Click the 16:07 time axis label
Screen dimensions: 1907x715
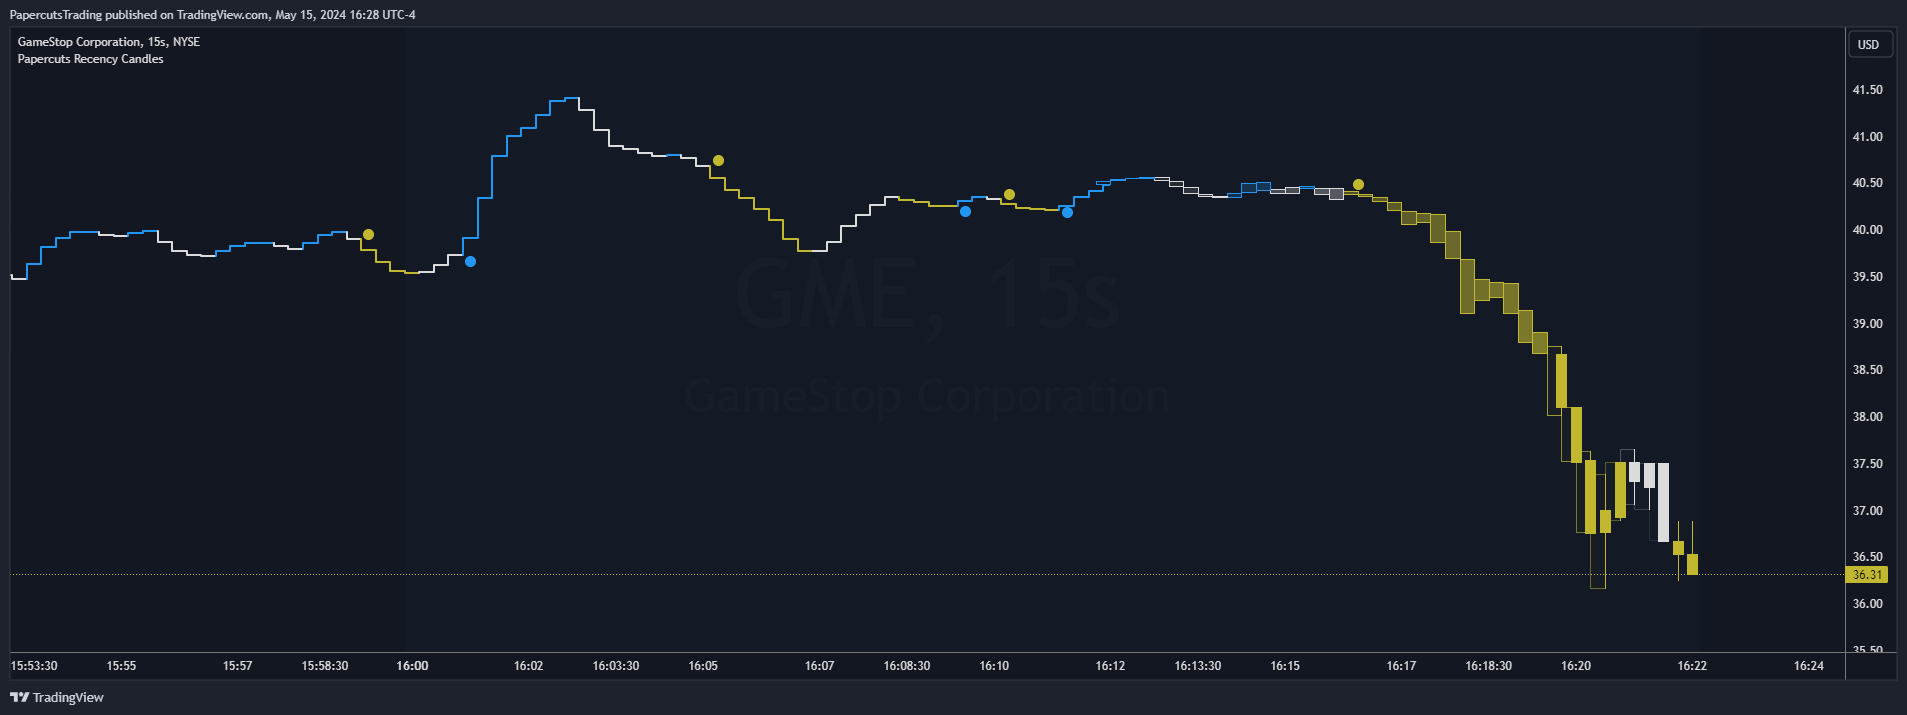click(819, 666)
